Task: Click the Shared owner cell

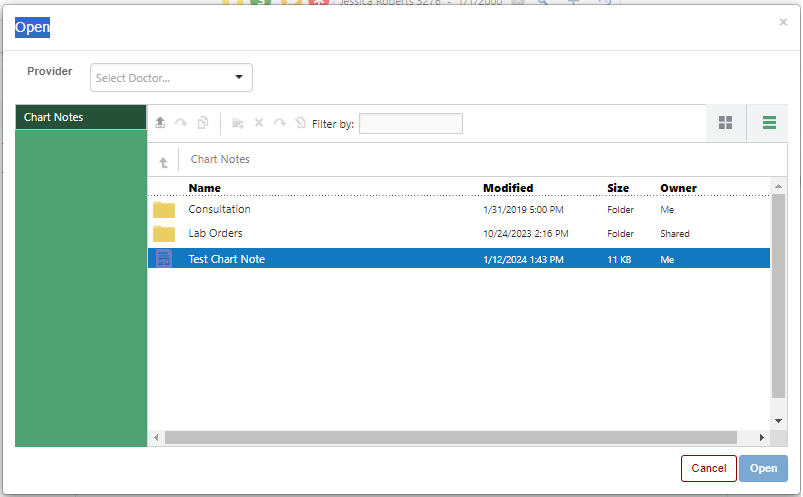Action: (674, 234)
